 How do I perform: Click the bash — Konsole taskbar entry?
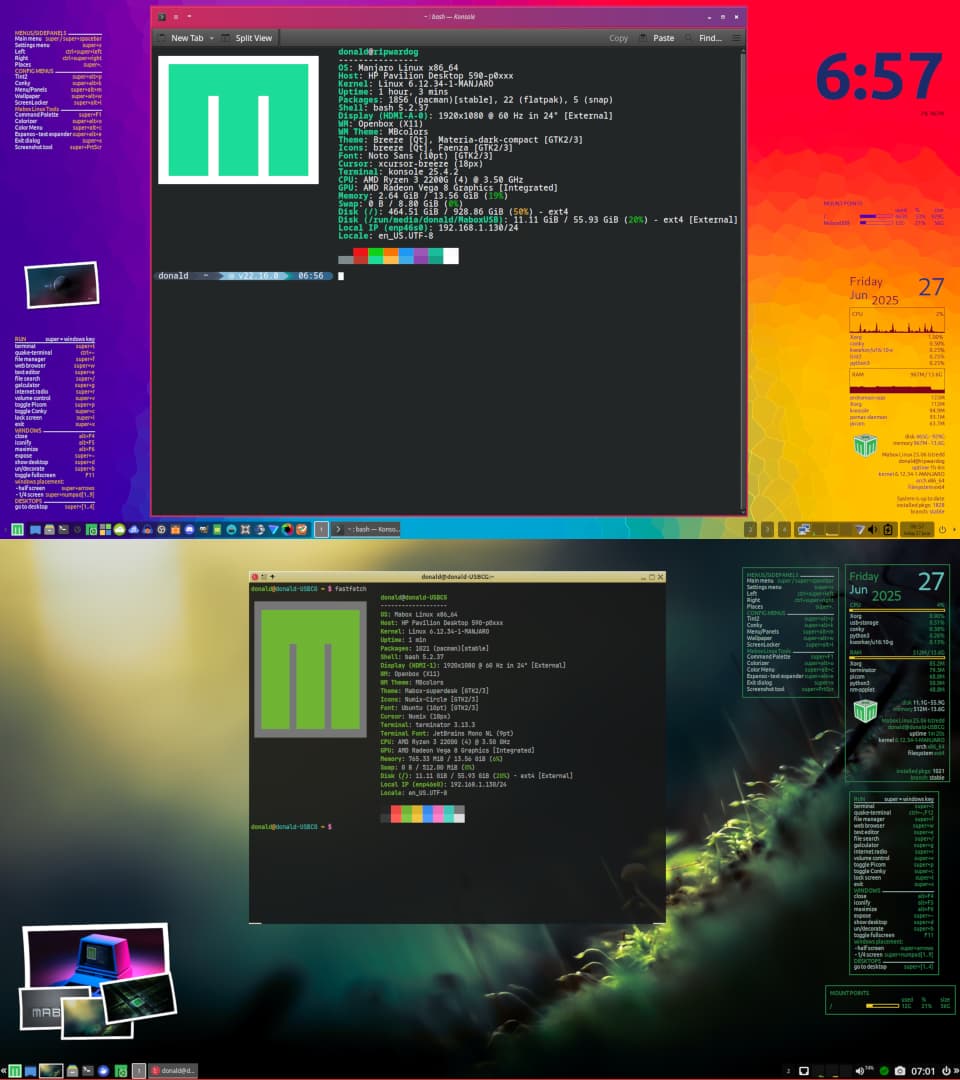coord(372,530)
